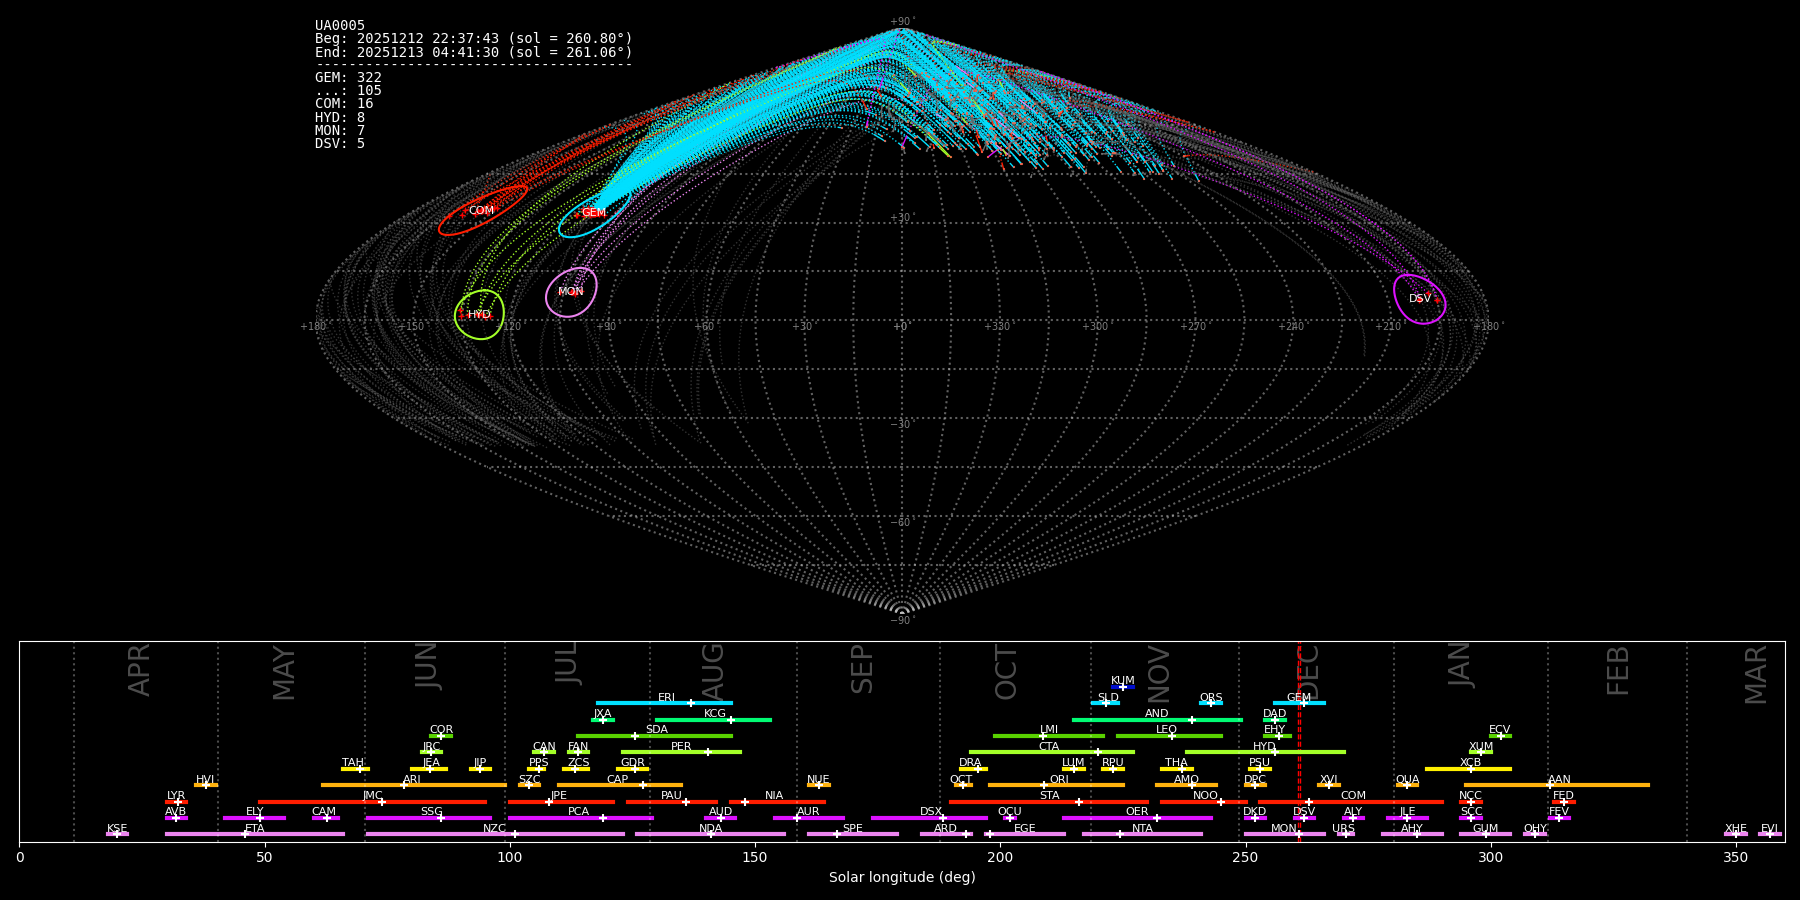Click the UA0005 station label
Viewport: 1800px width, 900px height.
point(340,26)
